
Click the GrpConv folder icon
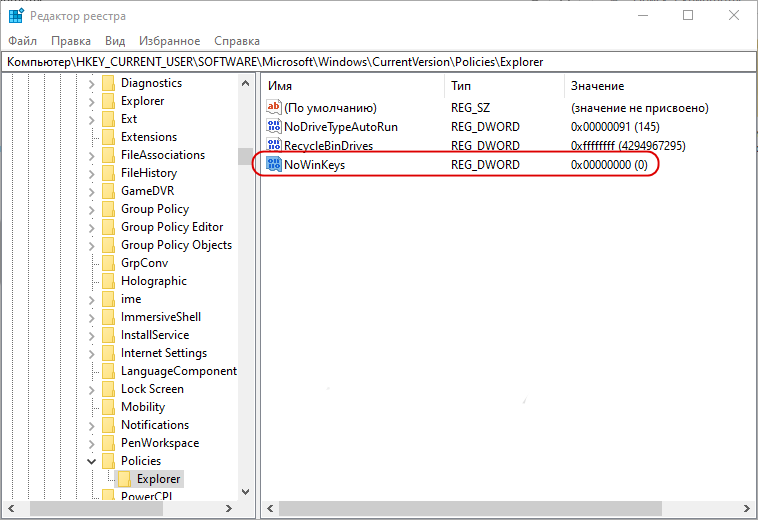(x=109, y=263)
